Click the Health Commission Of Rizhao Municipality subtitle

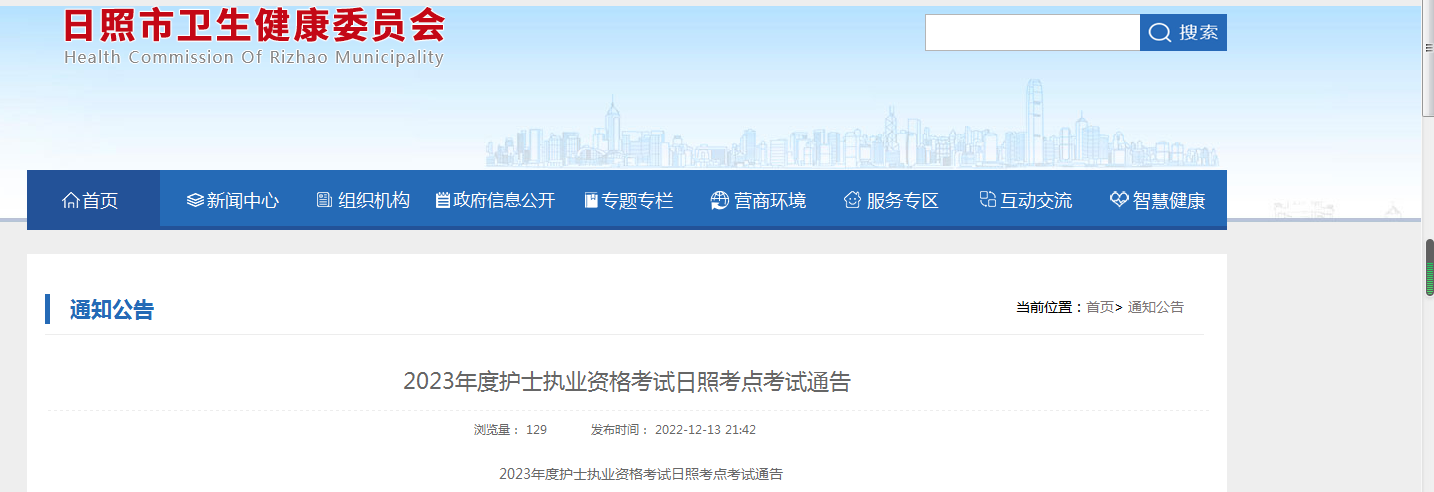254,58
